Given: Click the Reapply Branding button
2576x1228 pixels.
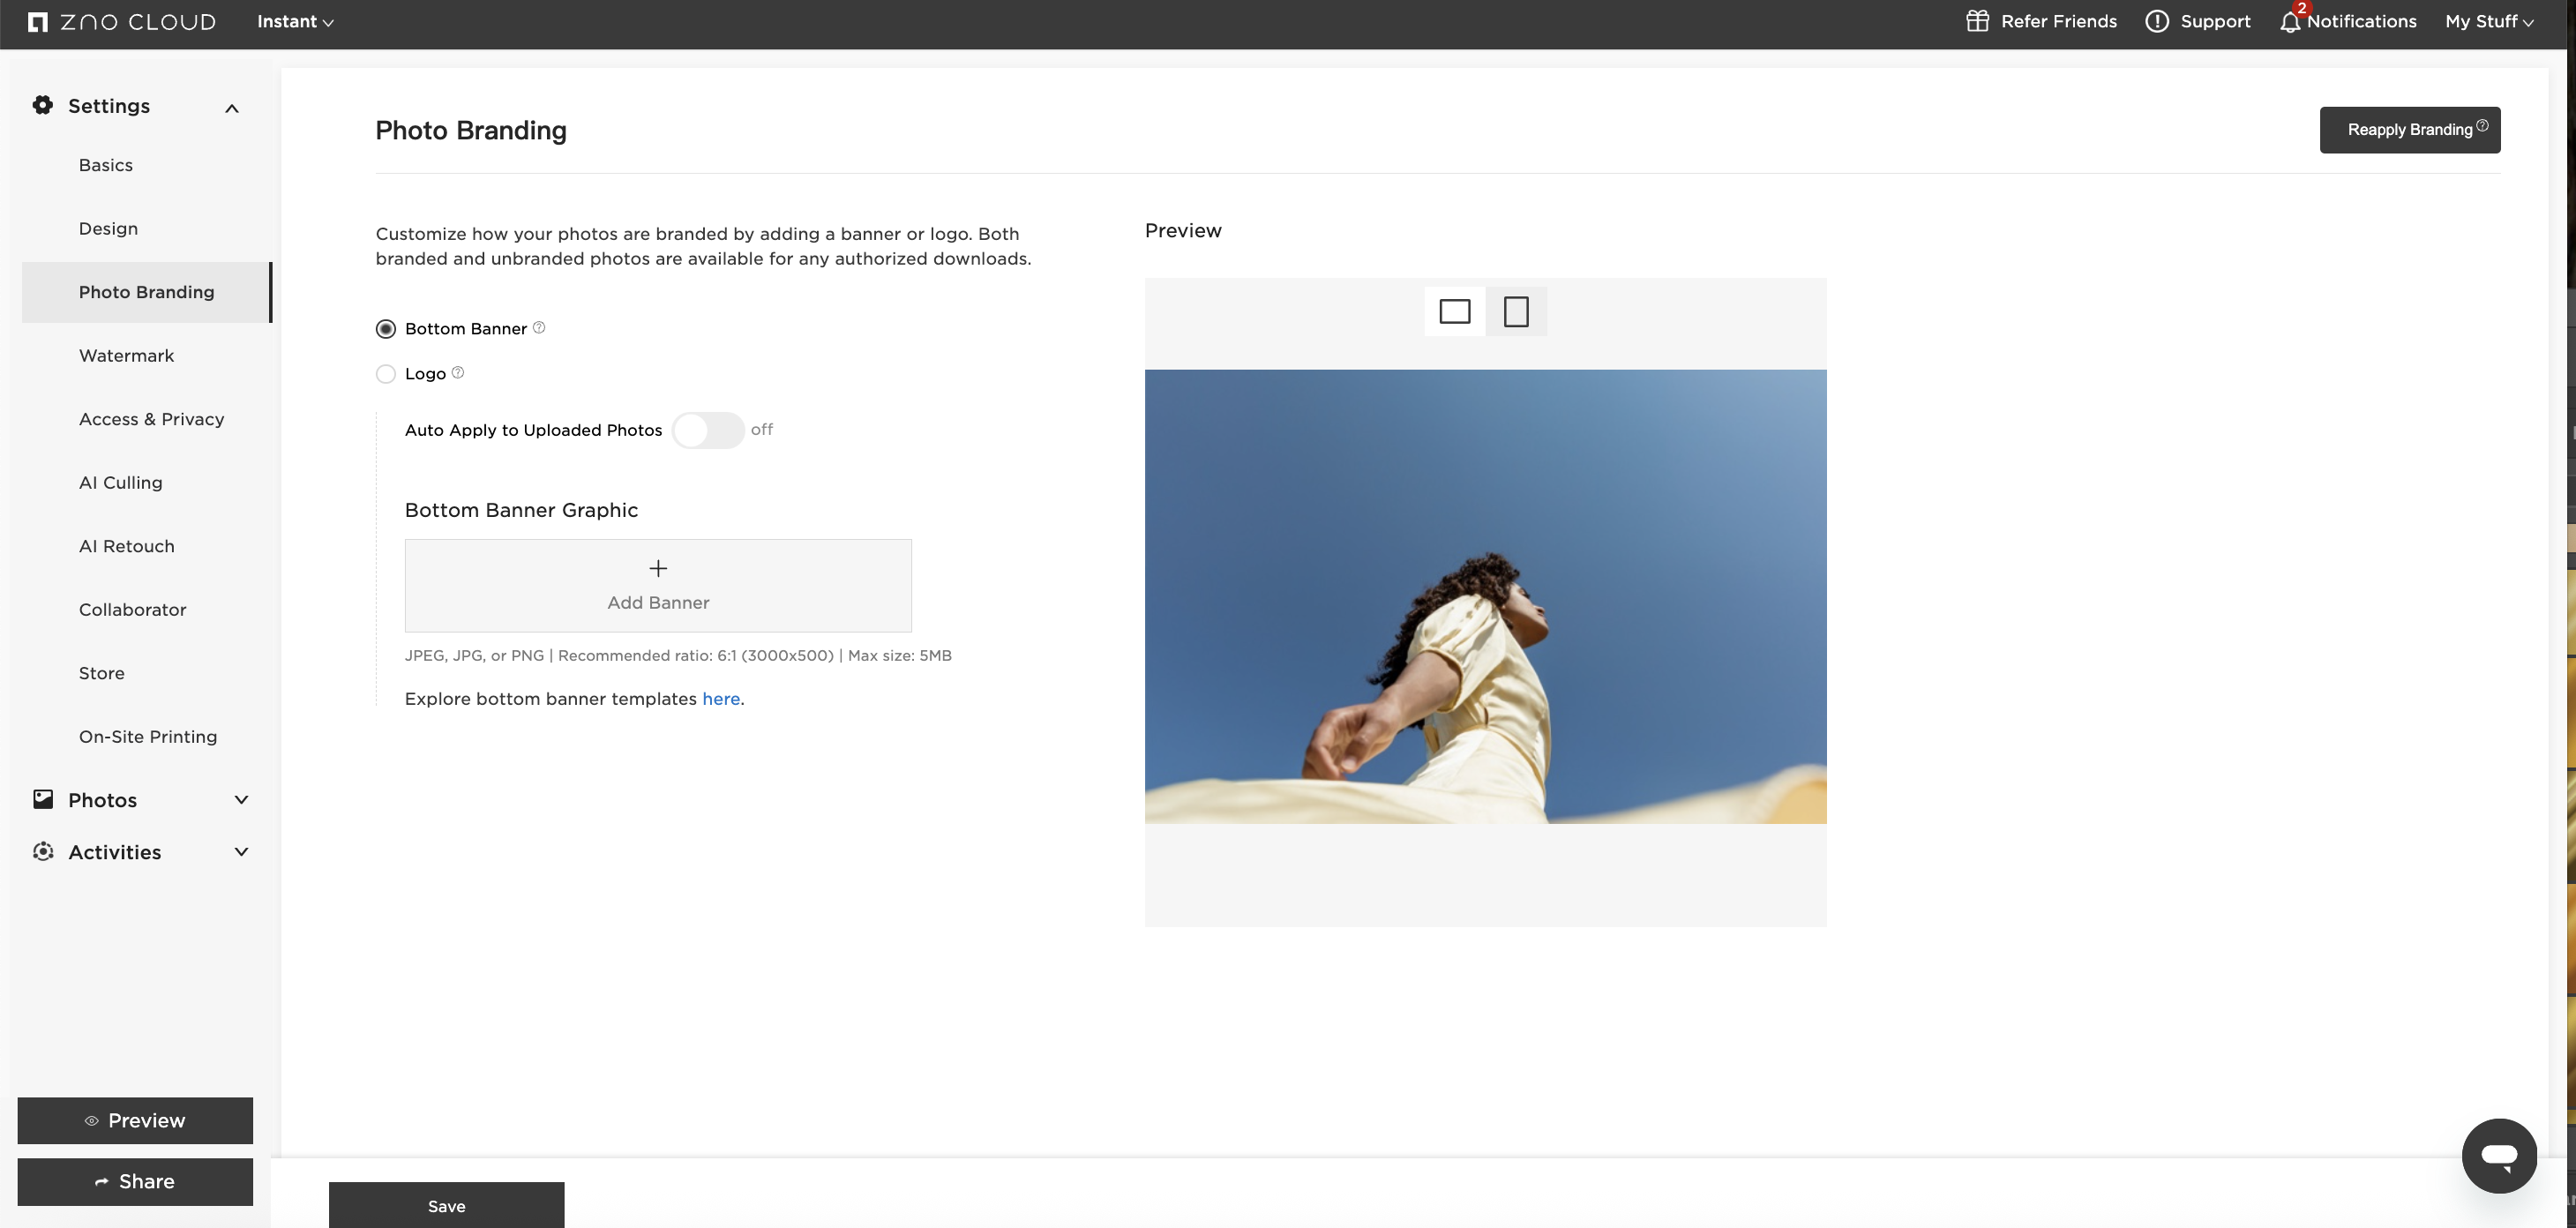Looking at the screenshot, I should pos(2409,130).
